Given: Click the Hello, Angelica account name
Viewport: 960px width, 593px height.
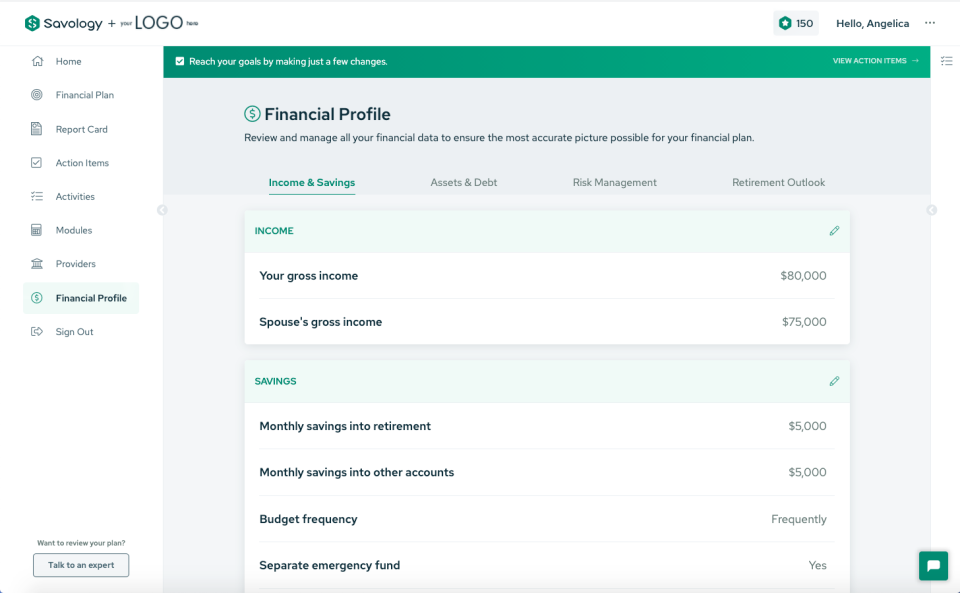Looking at the screenshot, I should tap(872, 22).
